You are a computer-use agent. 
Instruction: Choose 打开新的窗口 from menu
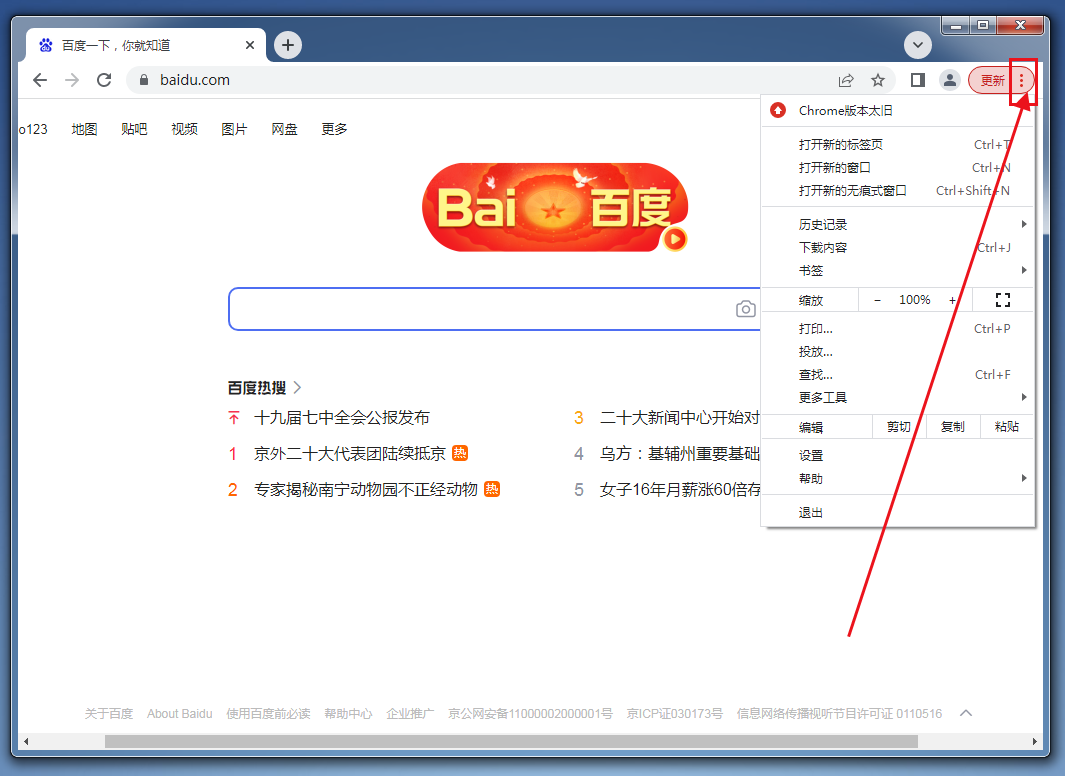[897, 168]
